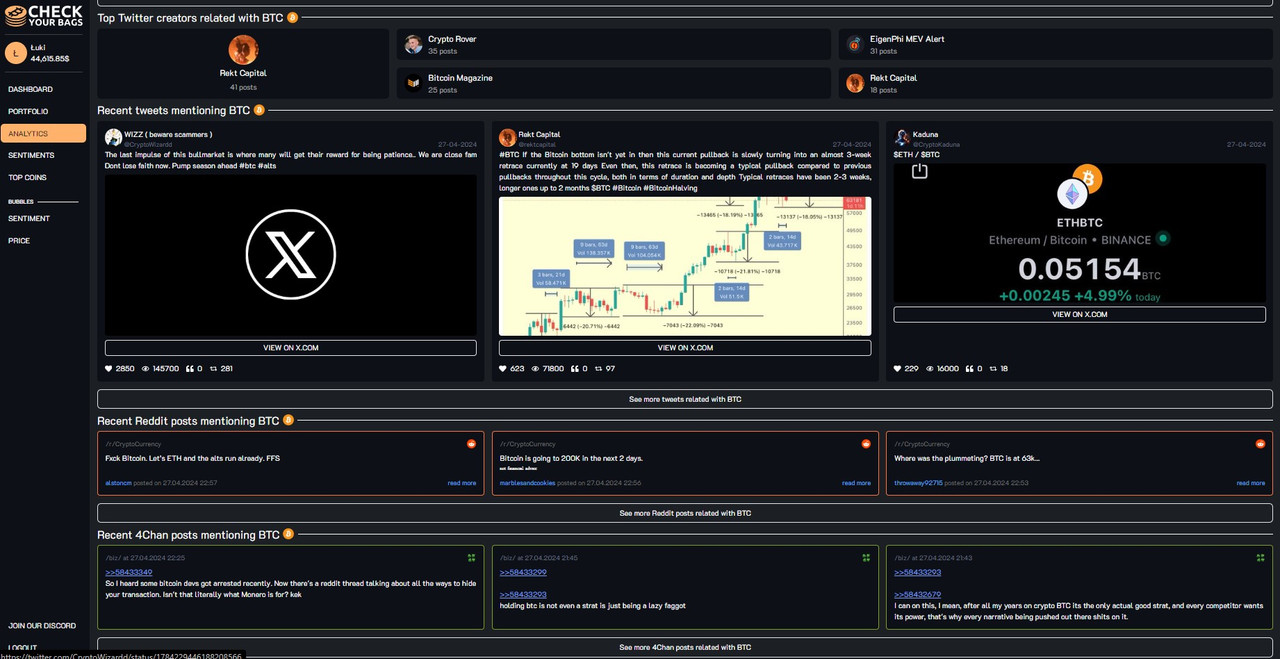Image resolution: width=1280 pixels, height=659 pixels.
Task: Click the 4chan clover icon on the 21:43 post
Action: 1261,557
